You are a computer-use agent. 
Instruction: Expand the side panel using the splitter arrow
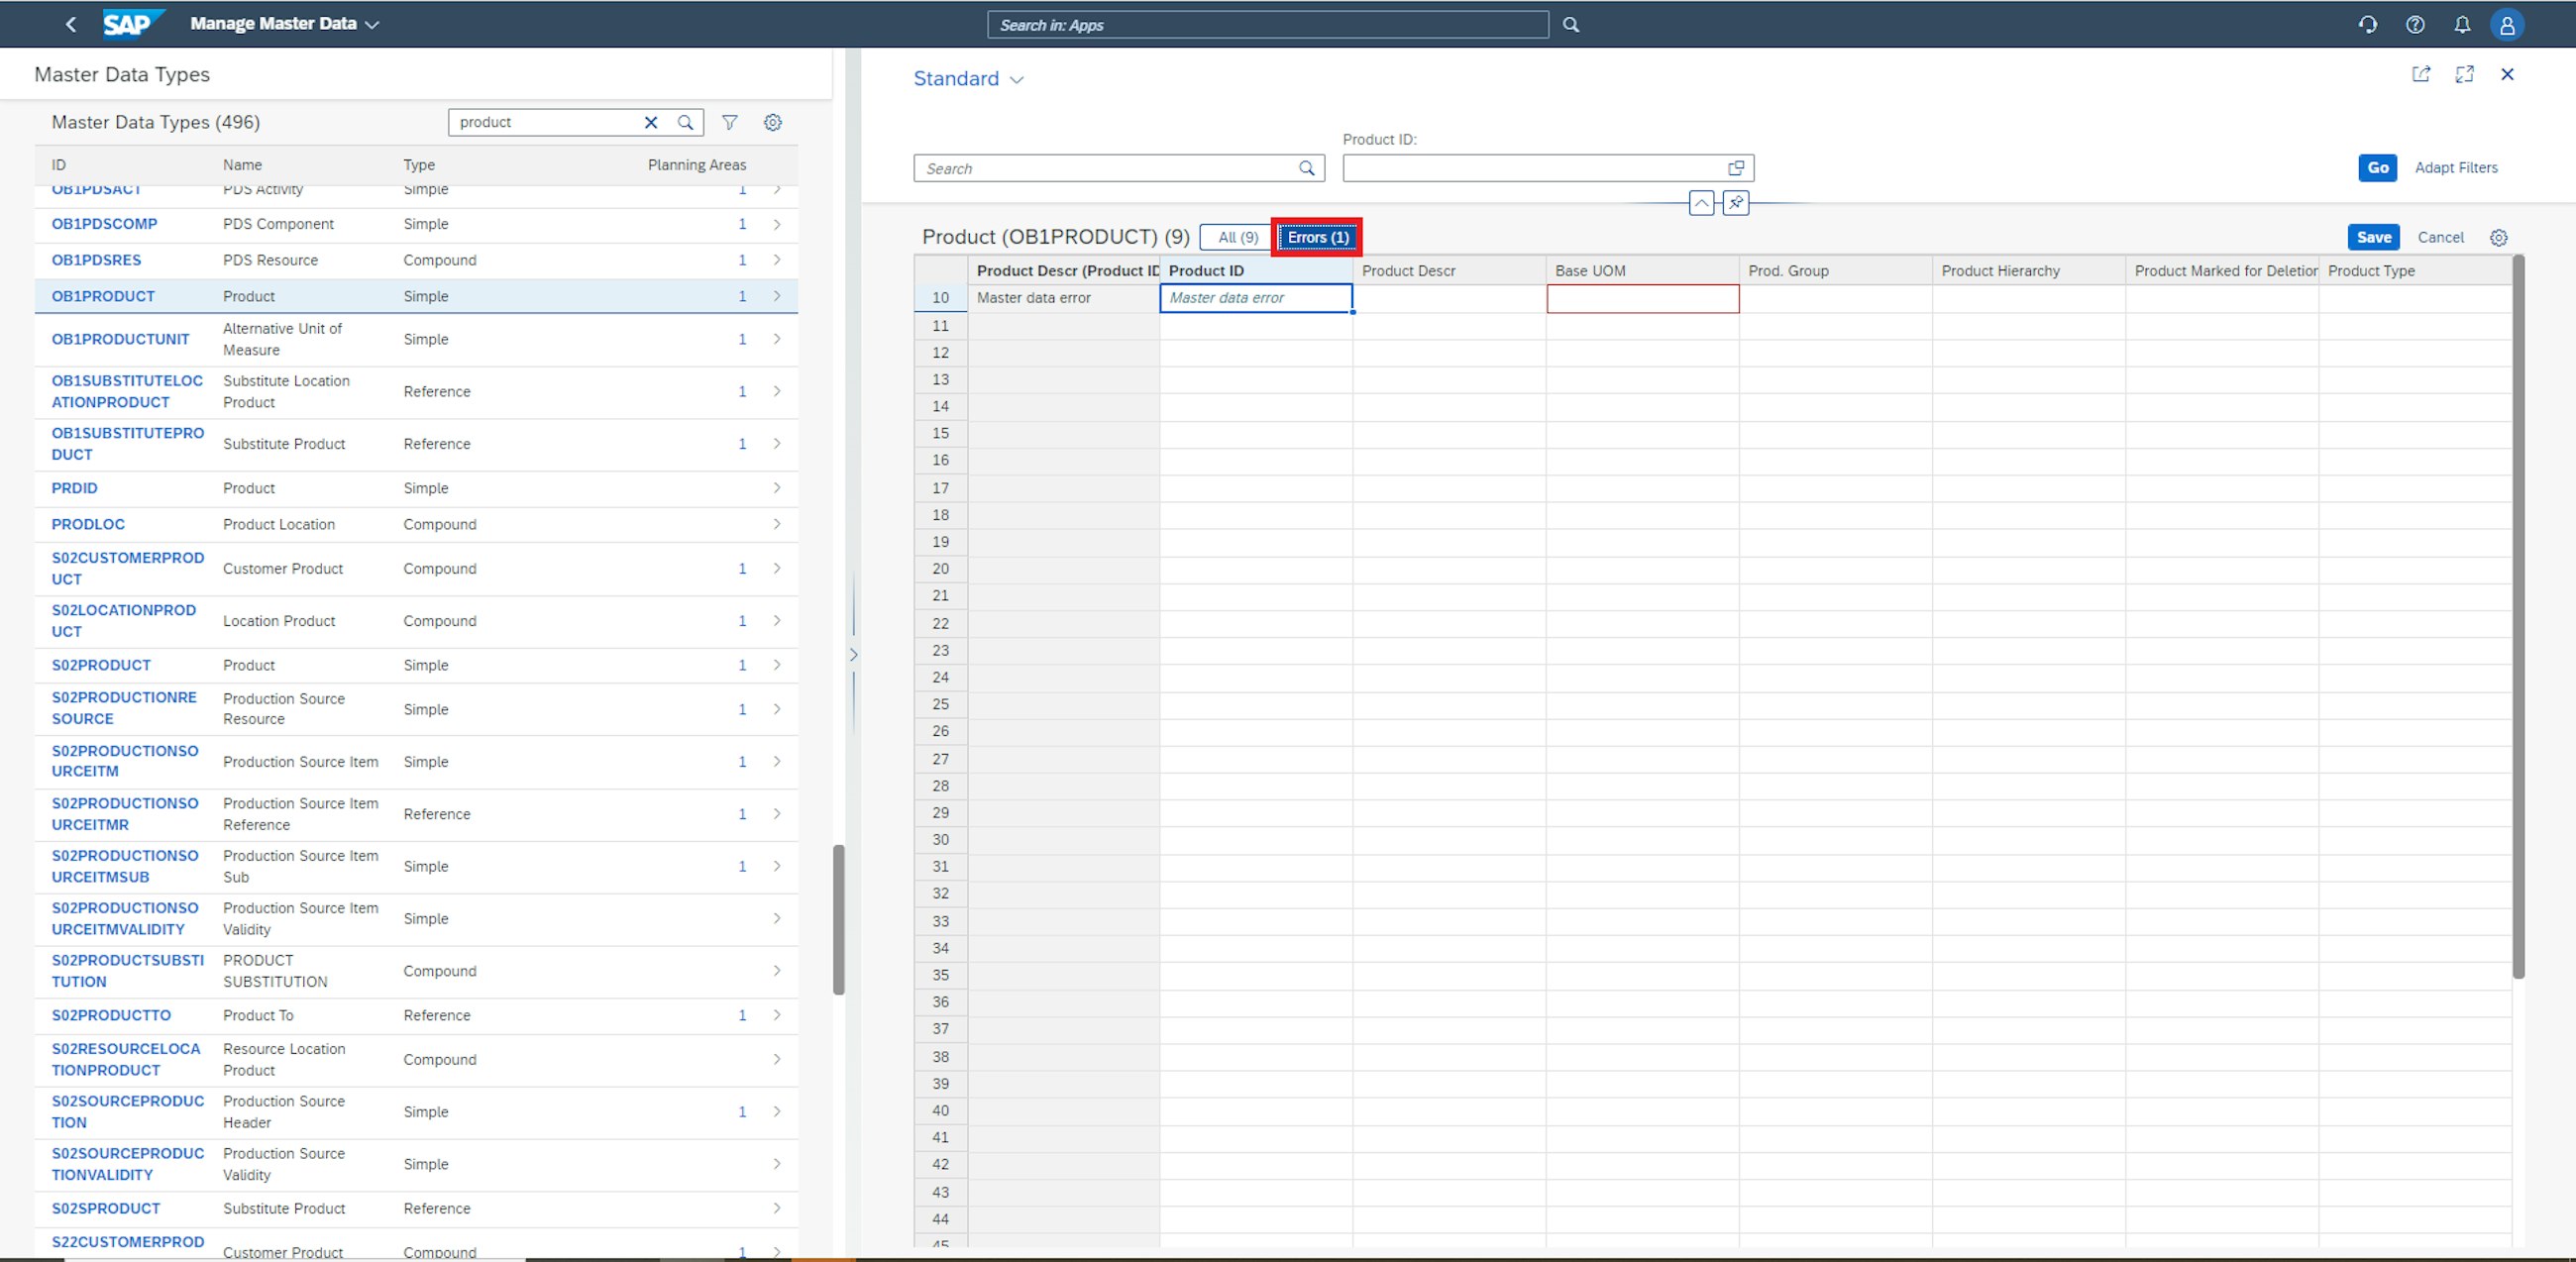855,655
